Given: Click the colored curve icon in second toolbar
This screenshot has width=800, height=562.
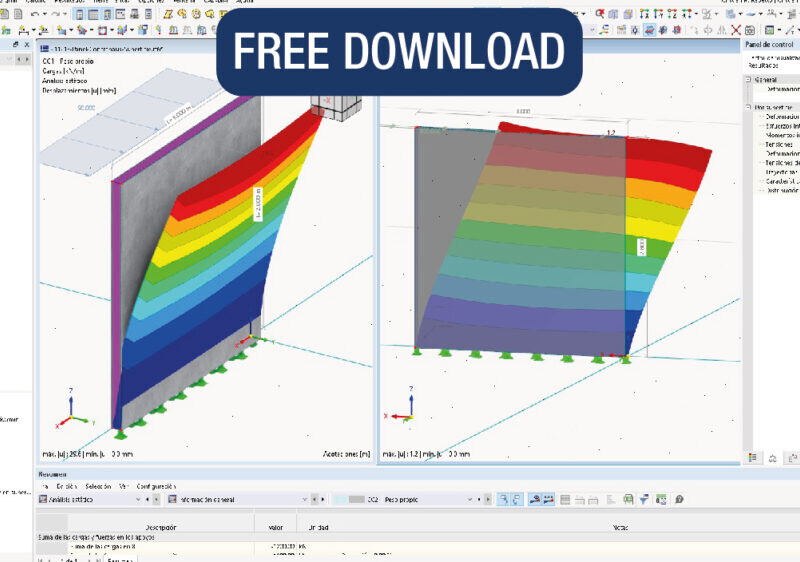Looking at the screenshot, I should [x=605, y=30].
